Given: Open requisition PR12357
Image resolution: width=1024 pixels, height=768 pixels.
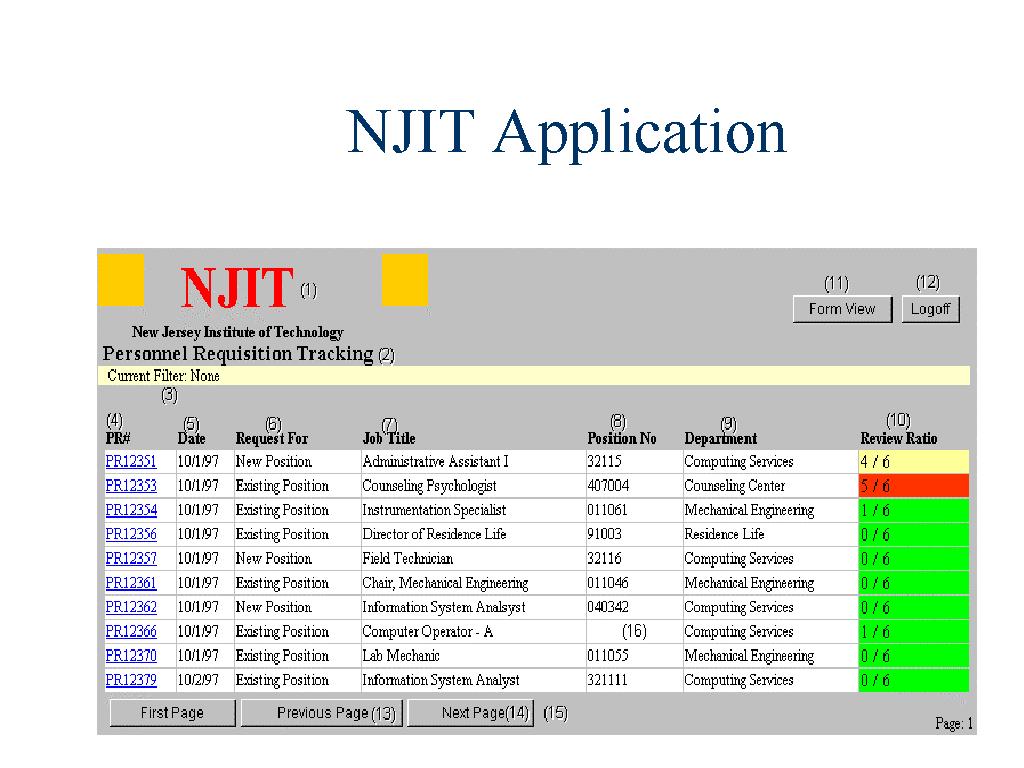Looking at the screenshot, I should 131,559.
